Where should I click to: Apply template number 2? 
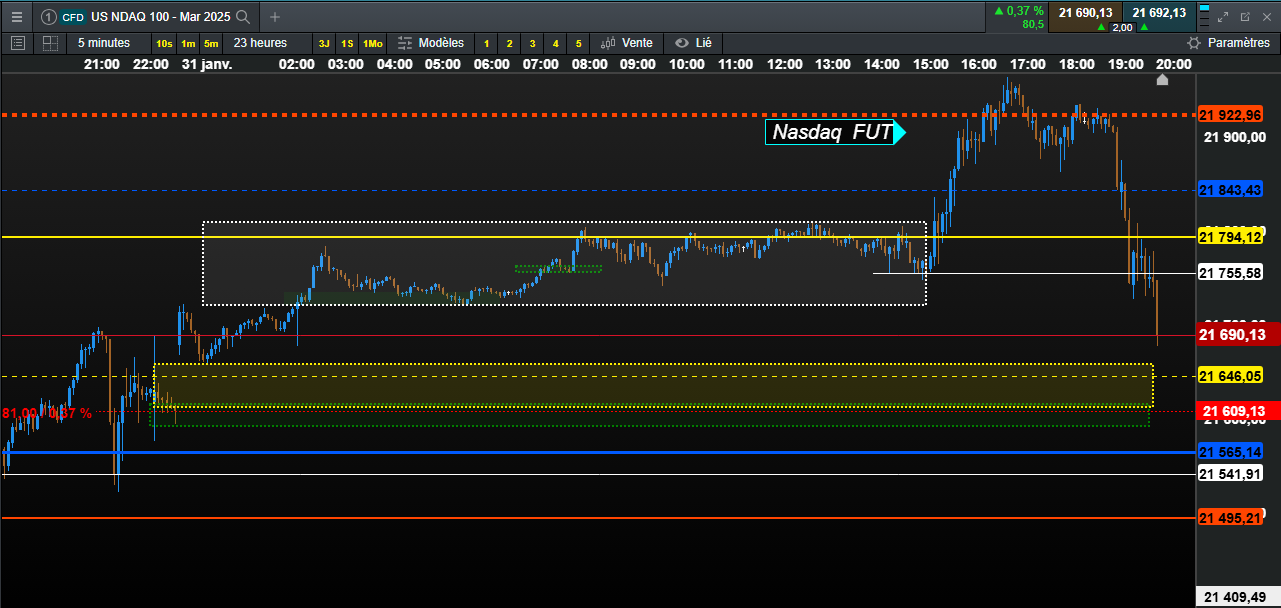(x=509, y=44)
